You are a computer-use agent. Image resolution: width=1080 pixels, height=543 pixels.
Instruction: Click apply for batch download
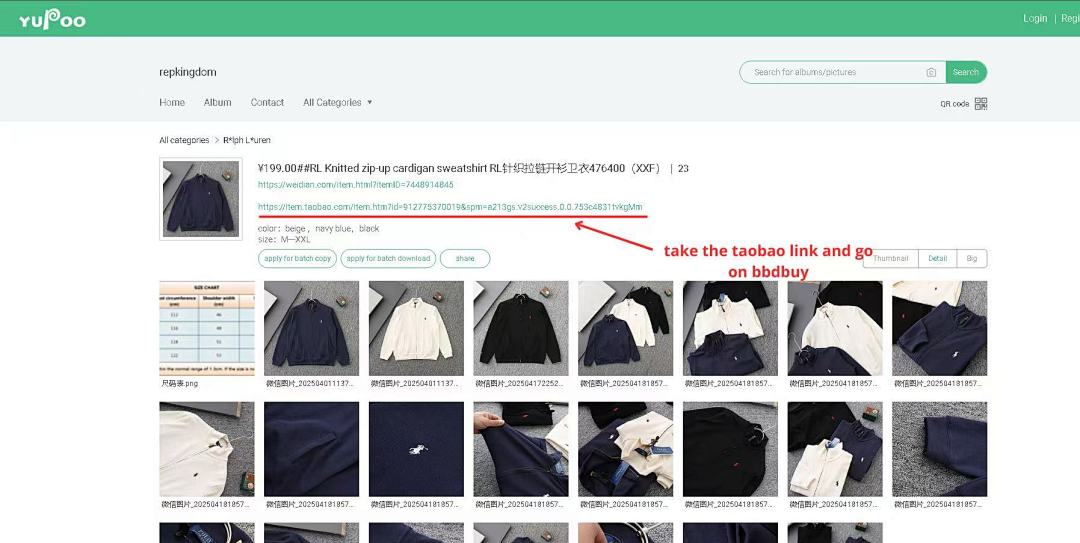[388, 258]
